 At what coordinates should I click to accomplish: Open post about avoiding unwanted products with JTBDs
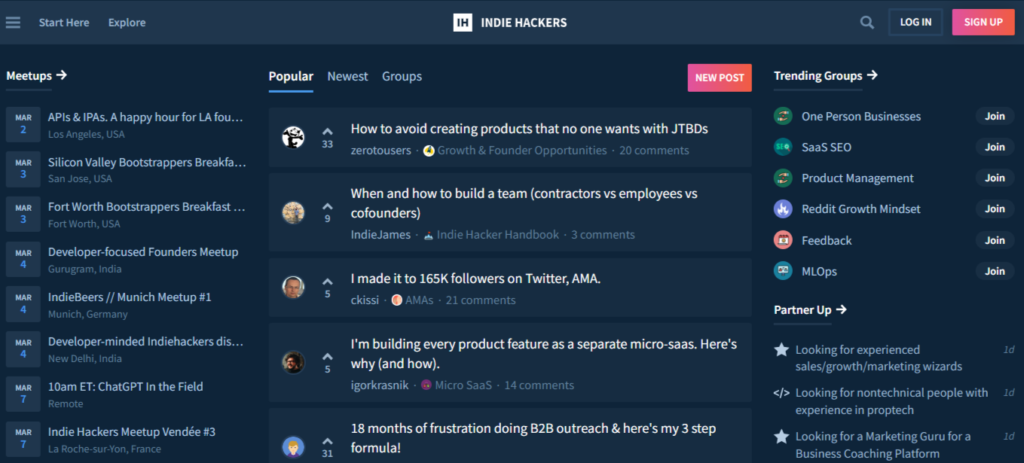click(x=529, y=129)
